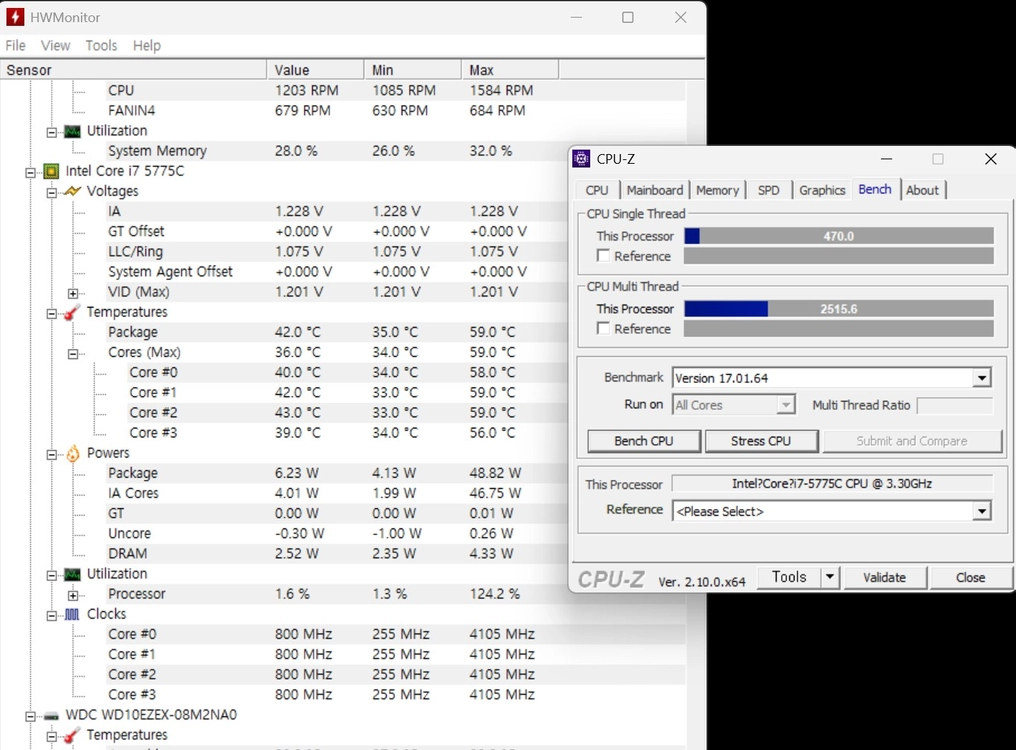Click the Max column header
1016x750 pixels.
pyautogui.click(x=510, y=69)
